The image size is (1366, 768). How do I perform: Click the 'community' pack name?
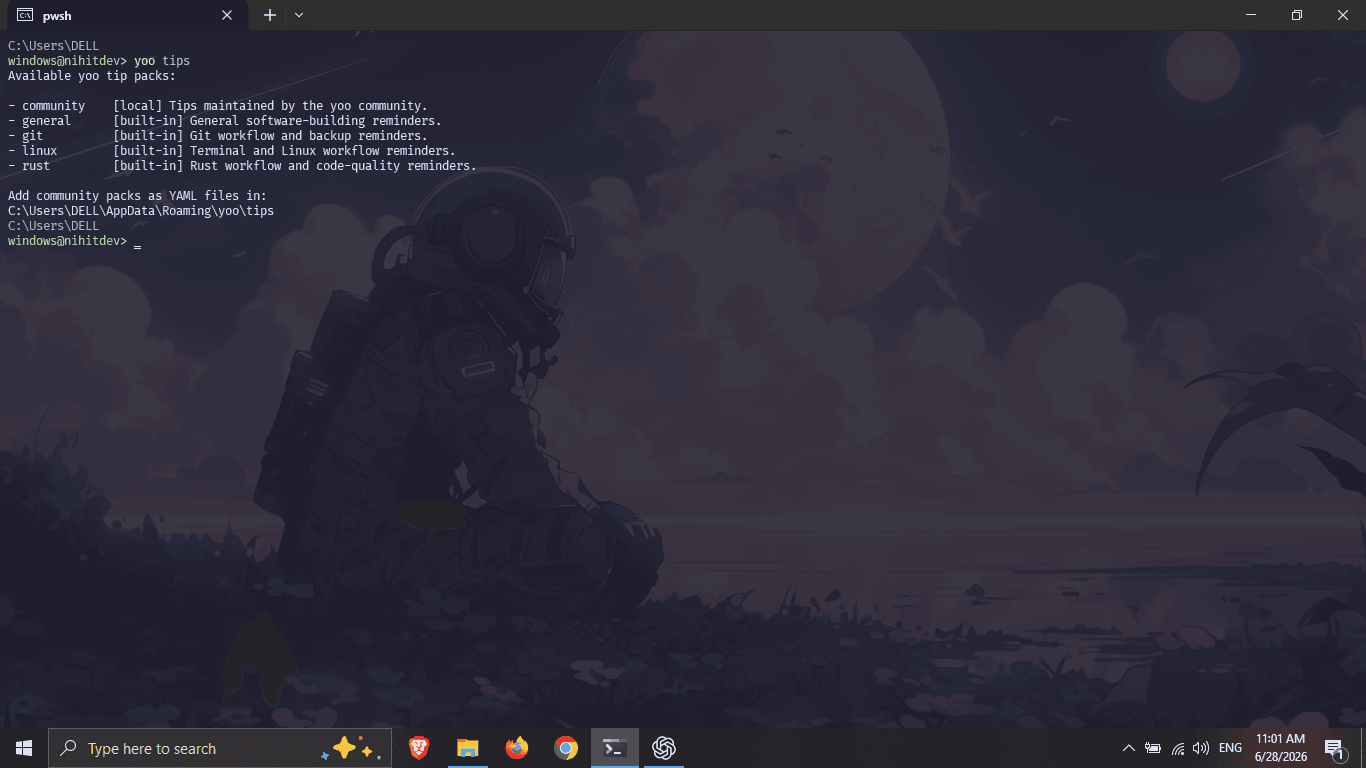click(54, 106)
